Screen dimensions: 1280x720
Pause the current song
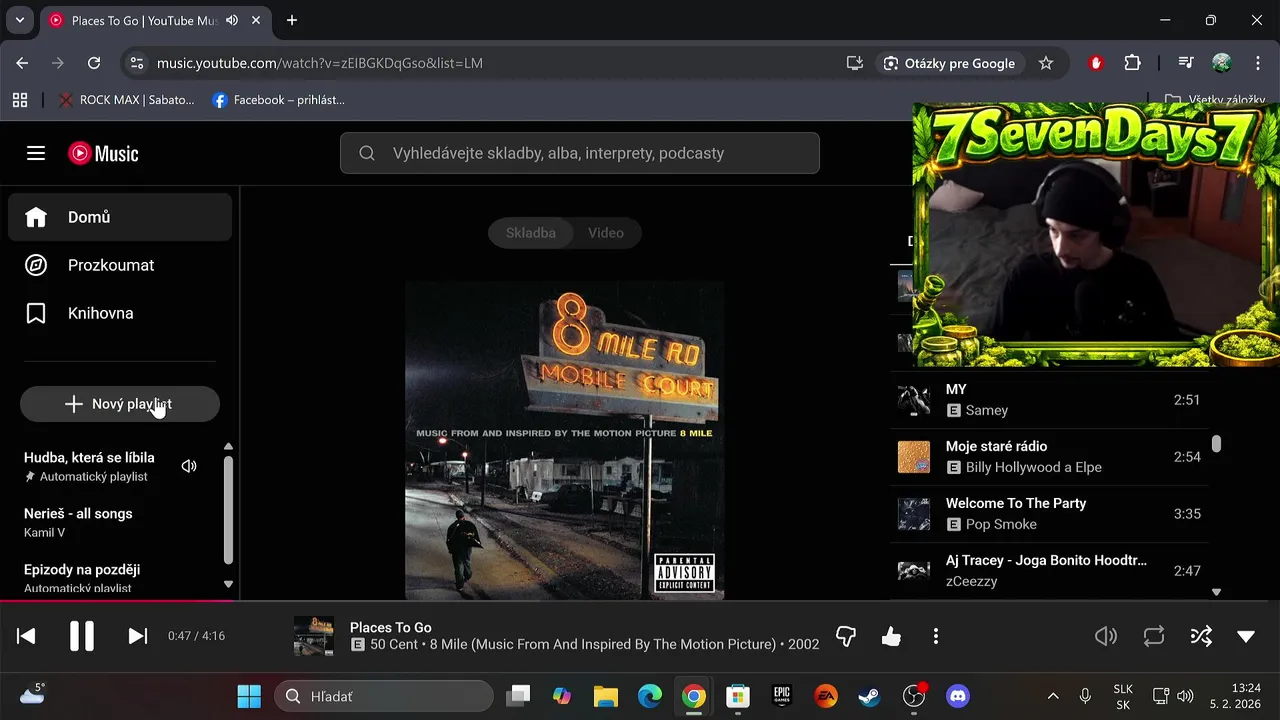82,636
